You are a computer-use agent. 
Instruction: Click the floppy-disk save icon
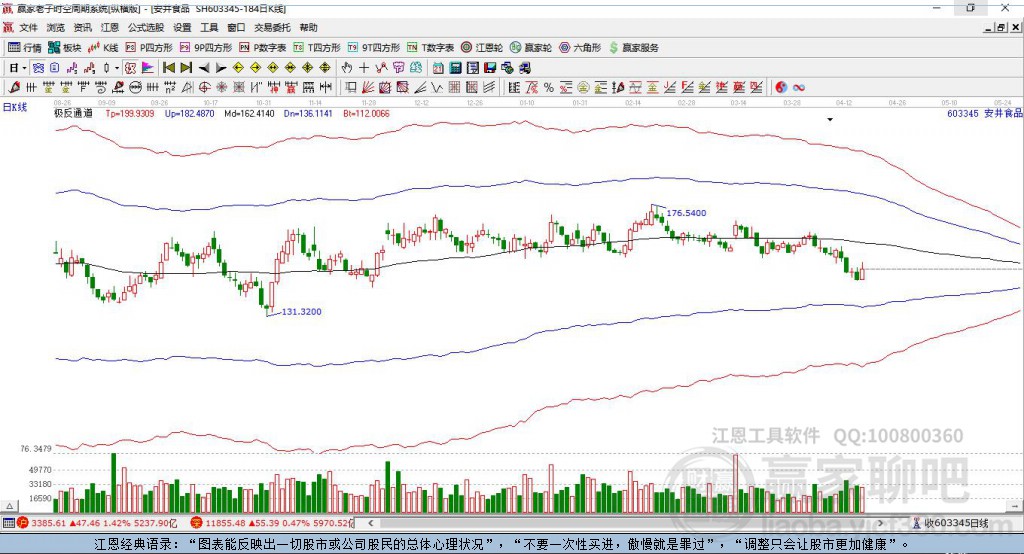click(490, 68)
